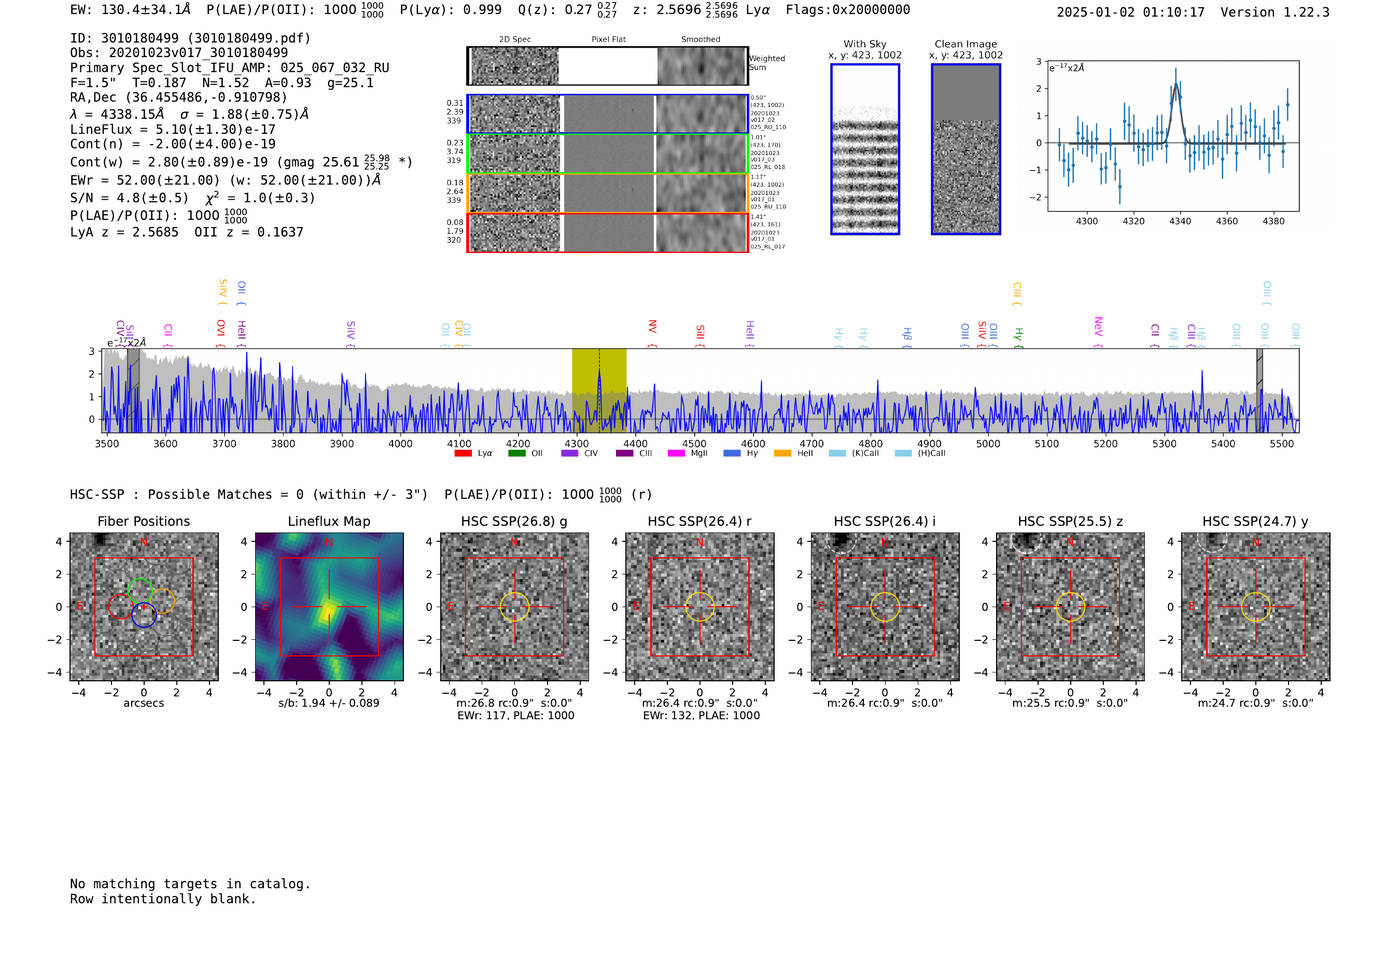The width and height of the screenshot is (1400, 953).
Task: Click the (K)CaII legend swatch
Action: 837,453
